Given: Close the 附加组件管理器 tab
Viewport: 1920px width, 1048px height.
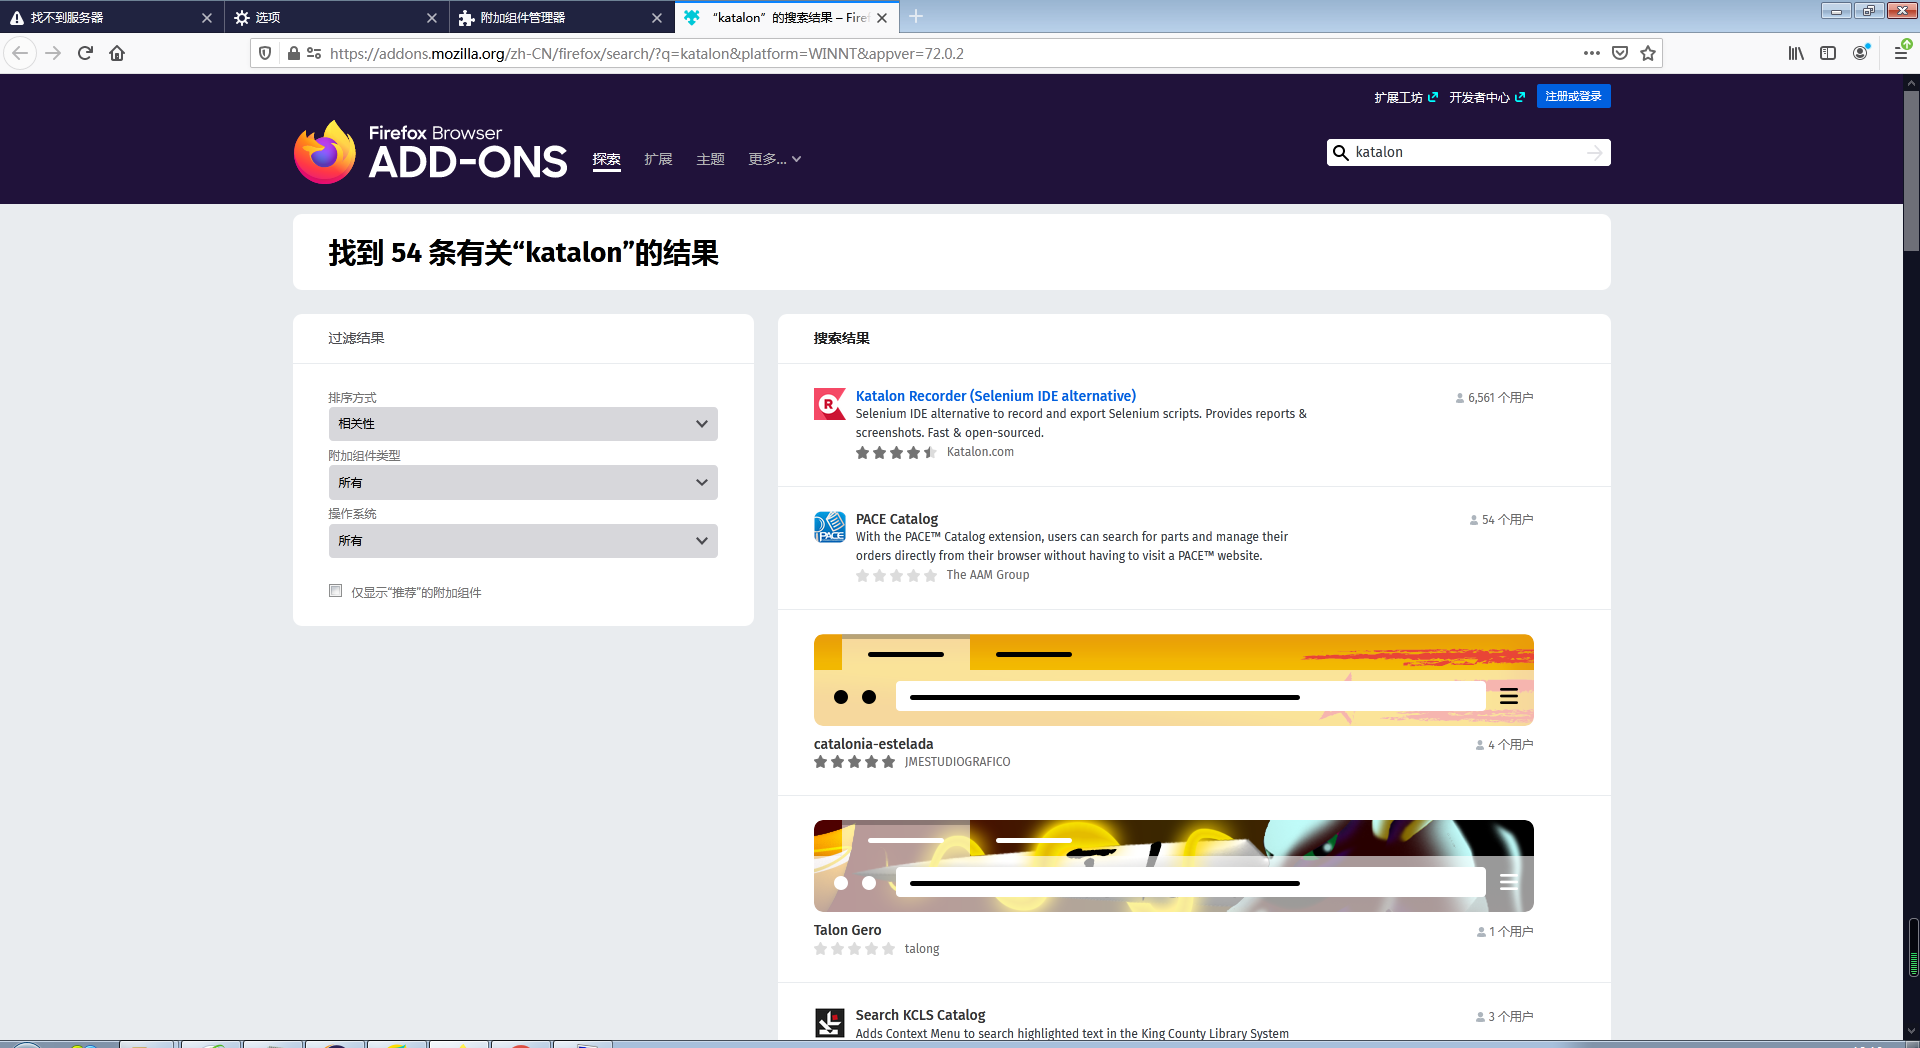Looking at the screenshot, I should pyautogui.click(x=657, y=18).
